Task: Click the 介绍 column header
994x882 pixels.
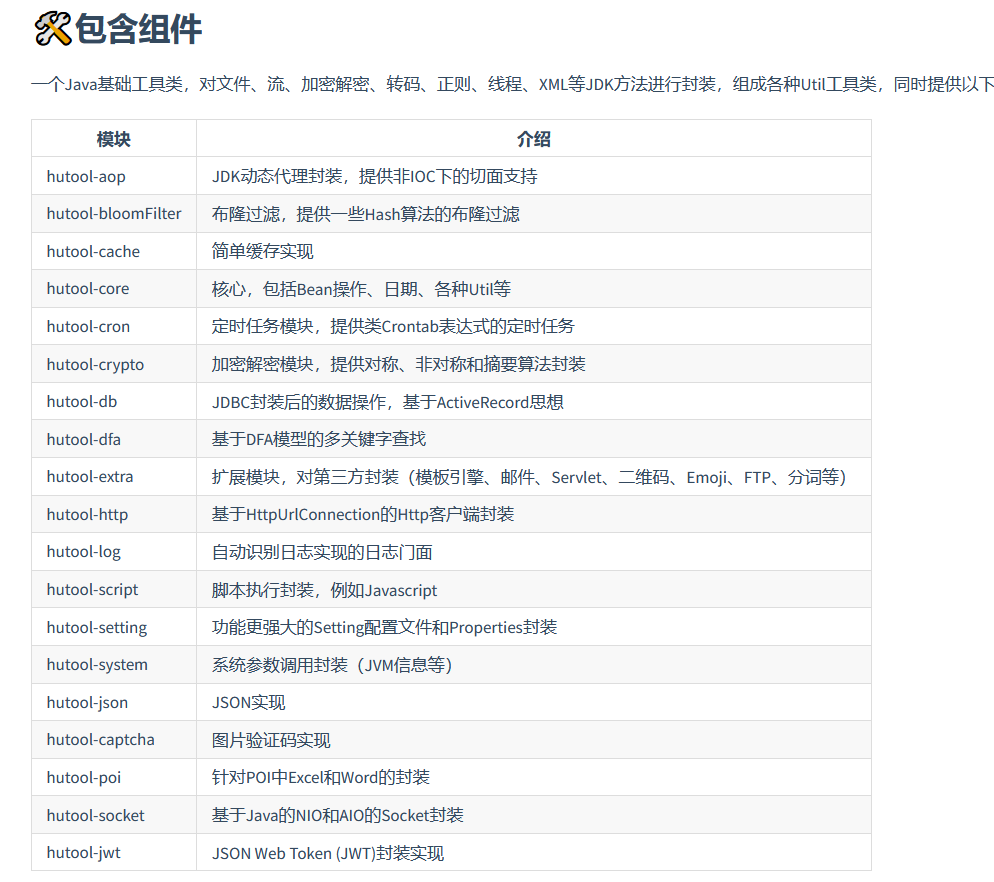Action: pyautogui.click(x=535, y=138)
